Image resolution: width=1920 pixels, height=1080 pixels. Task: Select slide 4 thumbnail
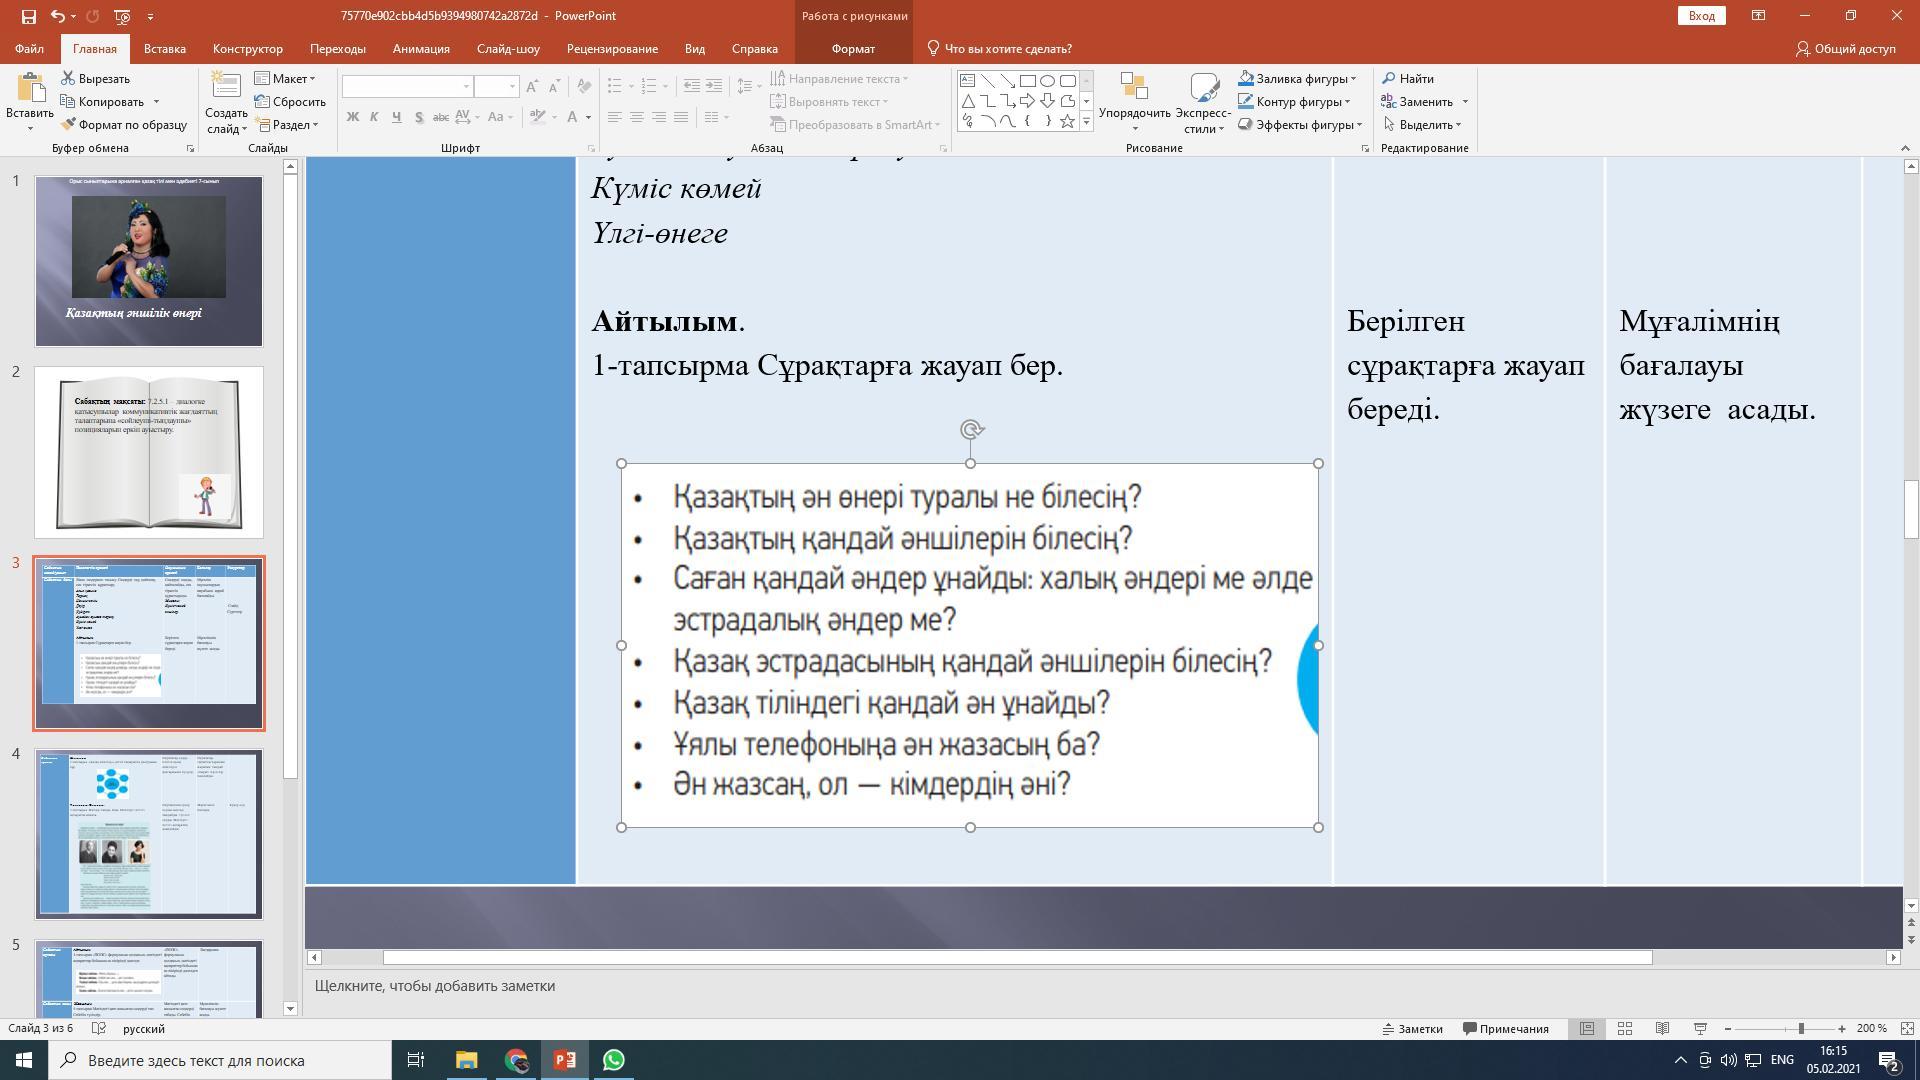pos(149,834)
